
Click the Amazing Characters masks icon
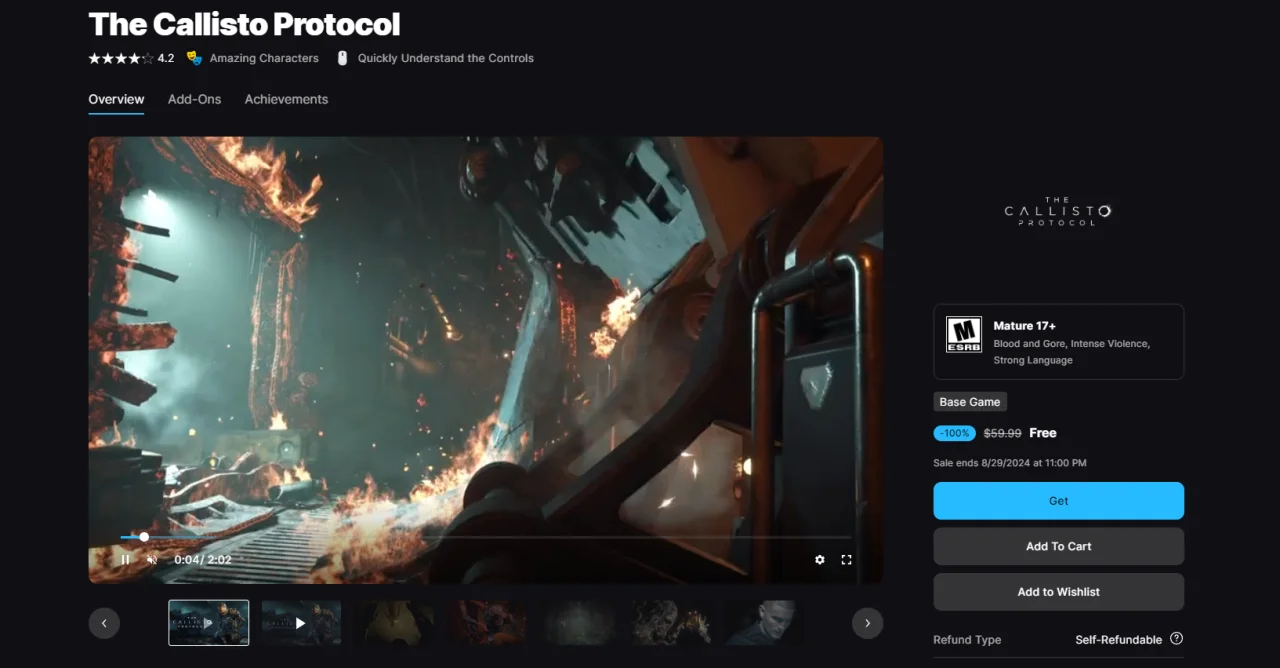point(194,58)
